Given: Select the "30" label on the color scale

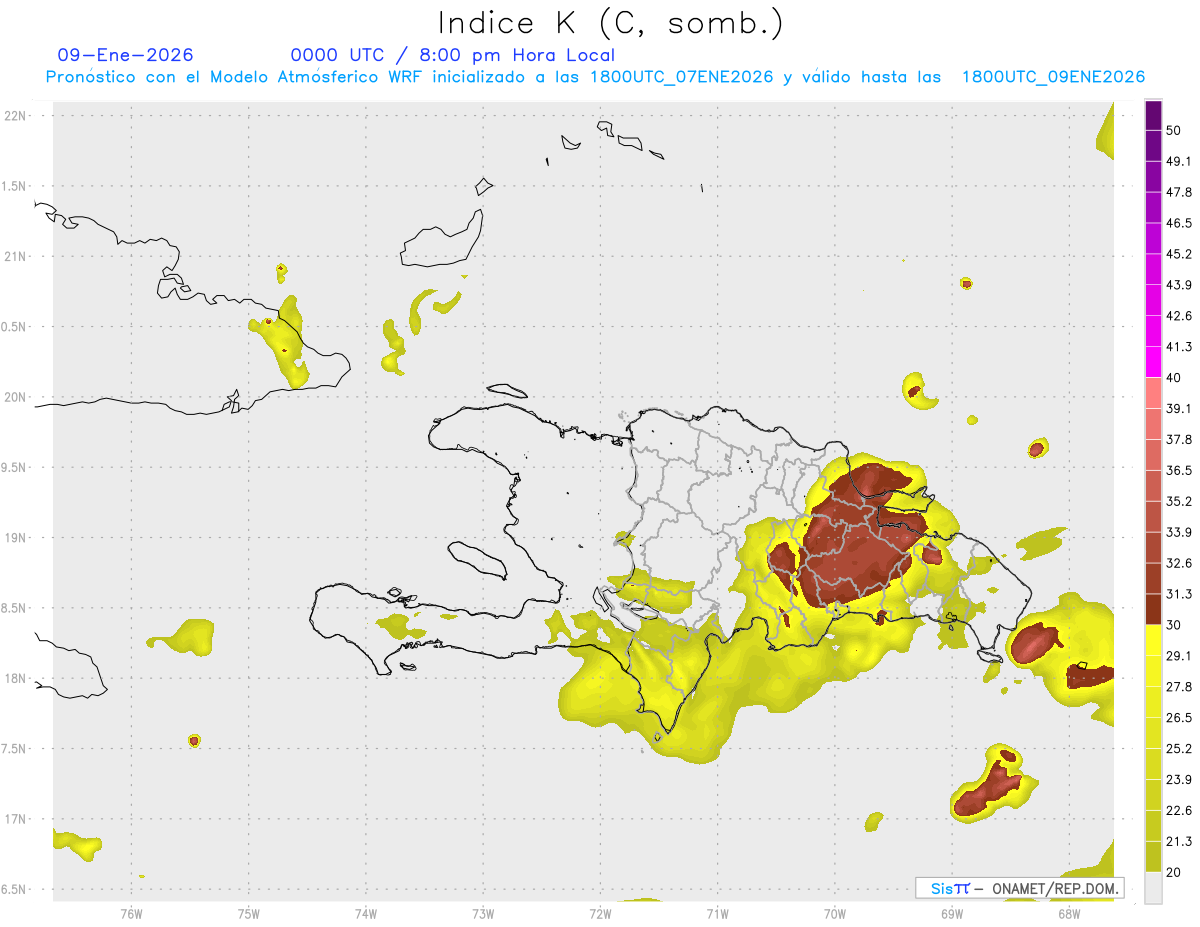Looking at the screenshot, I should 1174,625.
